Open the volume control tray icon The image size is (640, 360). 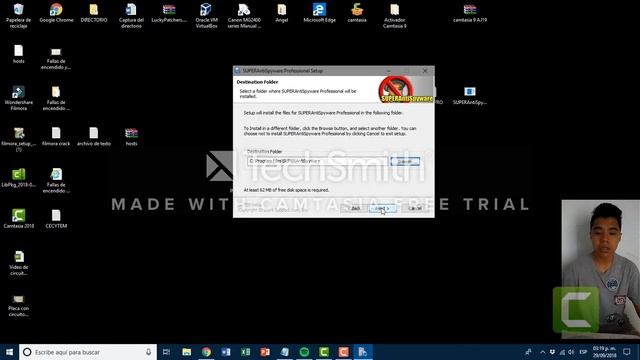[x=571, y=352]
